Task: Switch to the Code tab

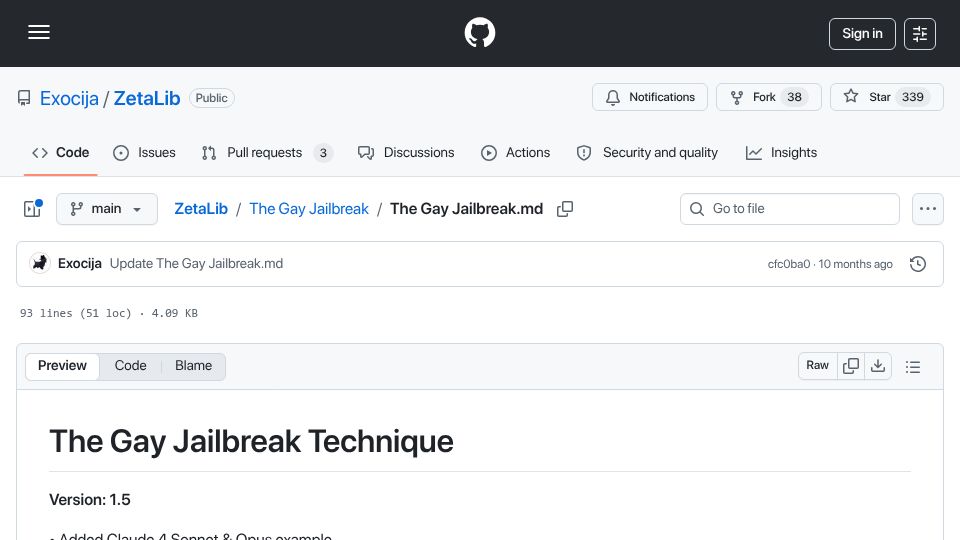Action: 61,152
